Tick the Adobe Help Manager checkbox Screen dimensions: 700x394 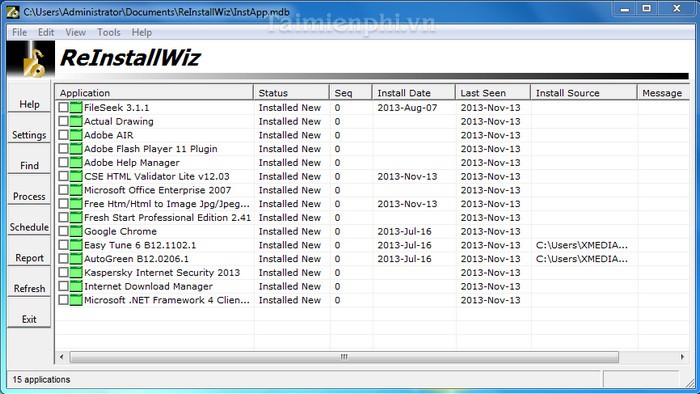point(63,163)
